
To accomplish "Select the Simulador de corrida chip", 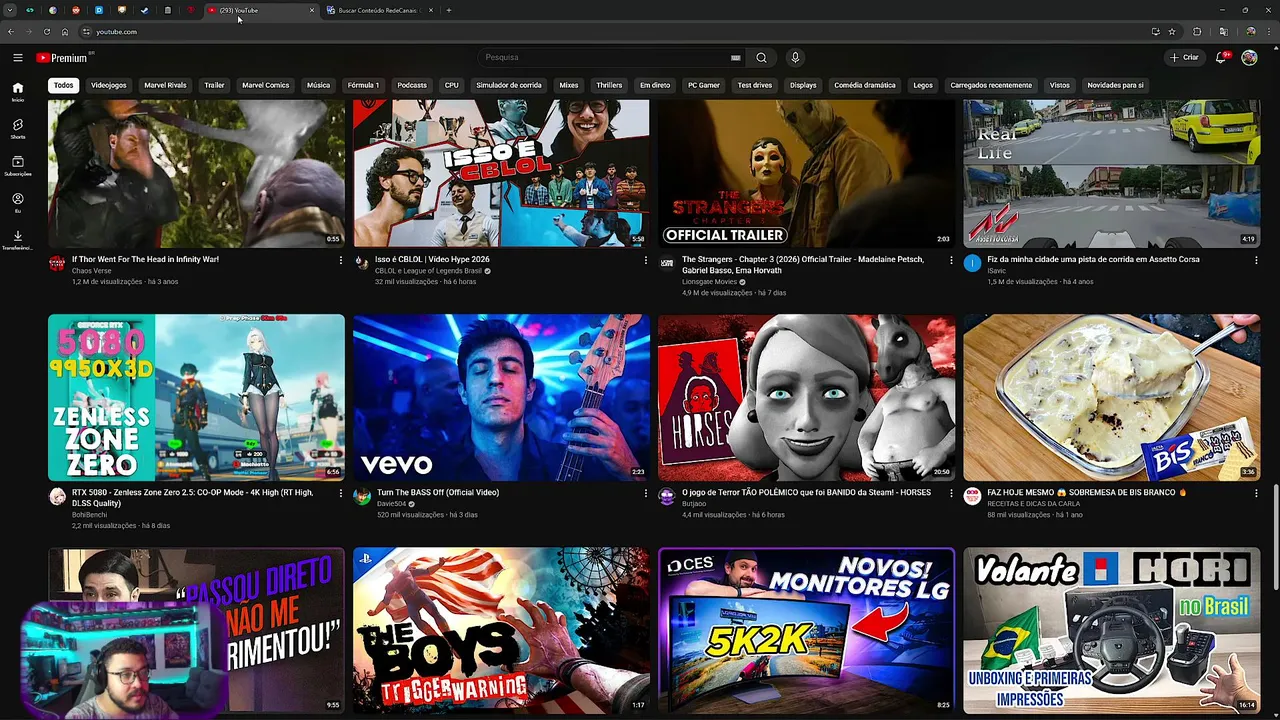I will click(x=509, y=85).
